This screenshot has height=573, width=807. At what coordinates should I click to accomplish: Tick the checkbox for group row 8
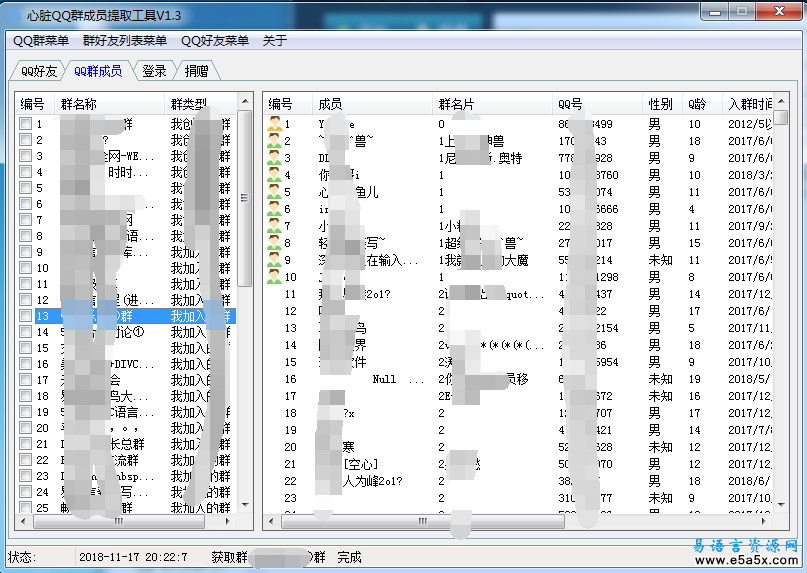(25, 235)
